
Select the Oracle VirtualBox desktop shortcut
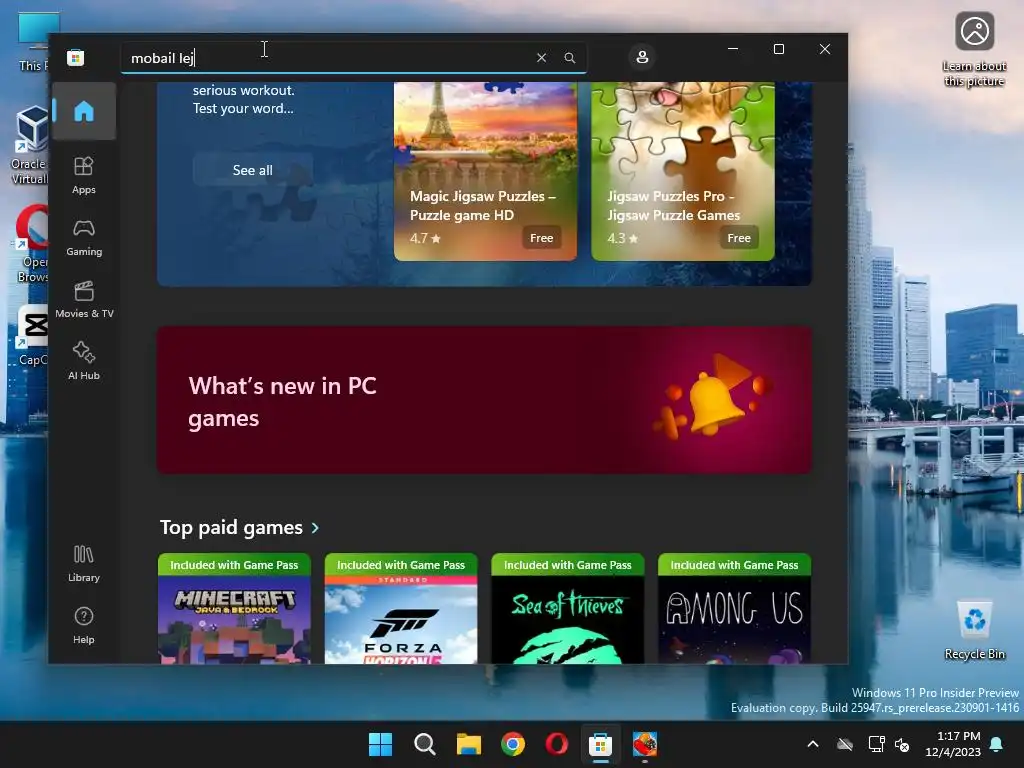click(29, 145)
